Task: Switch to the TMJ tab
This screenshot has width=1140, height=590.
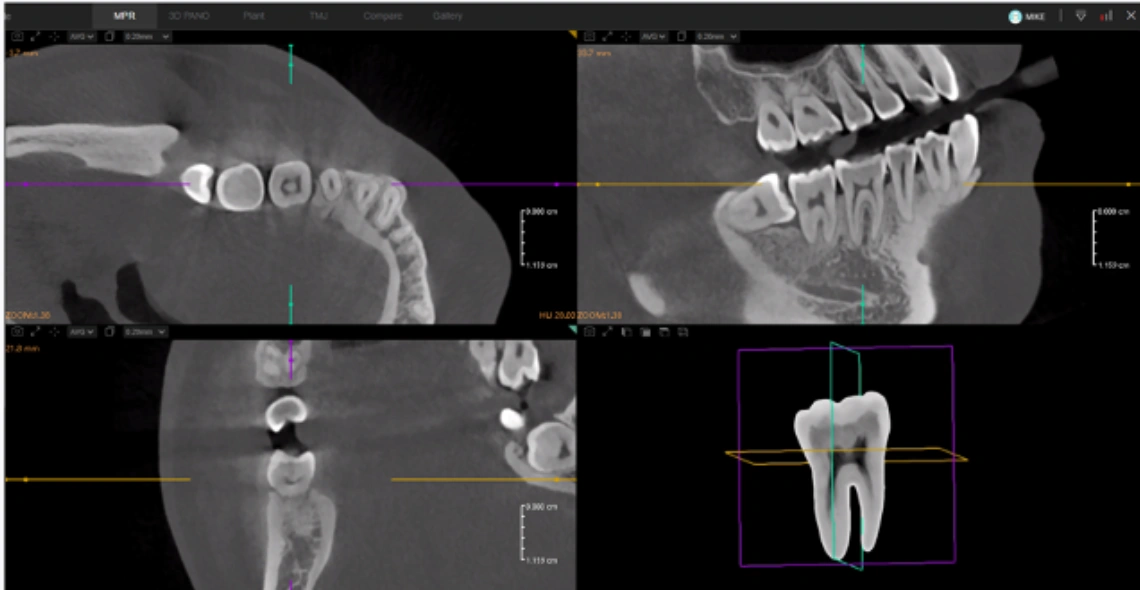Action: point(318,15)
